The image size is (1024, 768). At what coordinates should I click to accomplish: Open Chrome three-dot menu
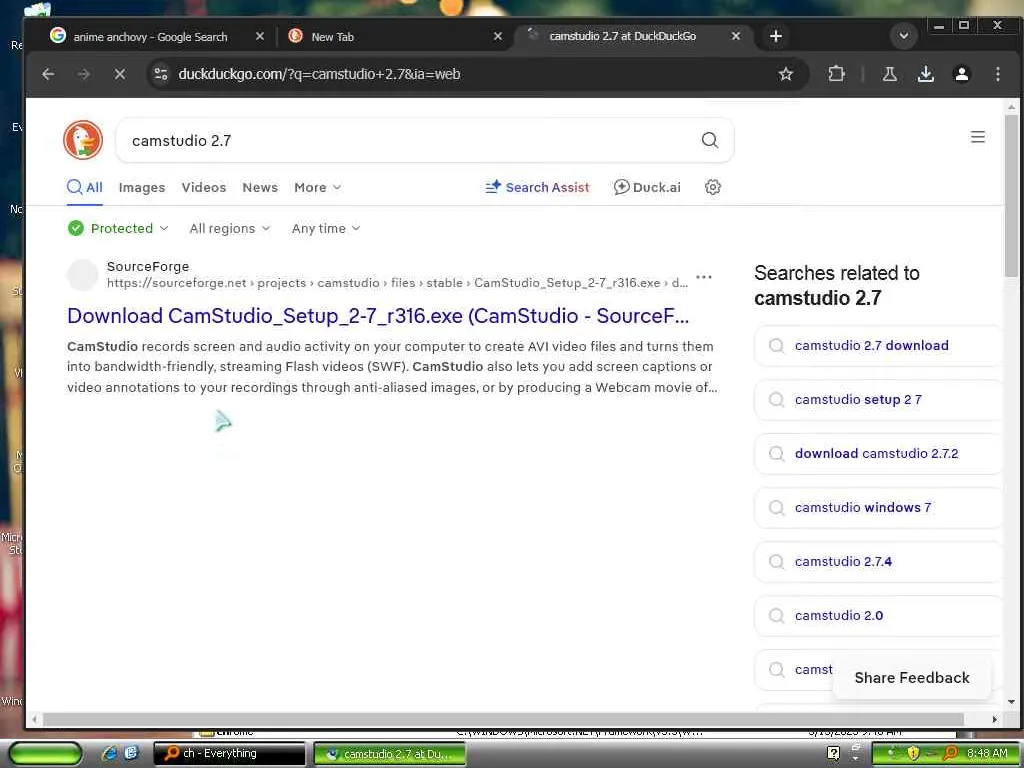pos(997,74)
